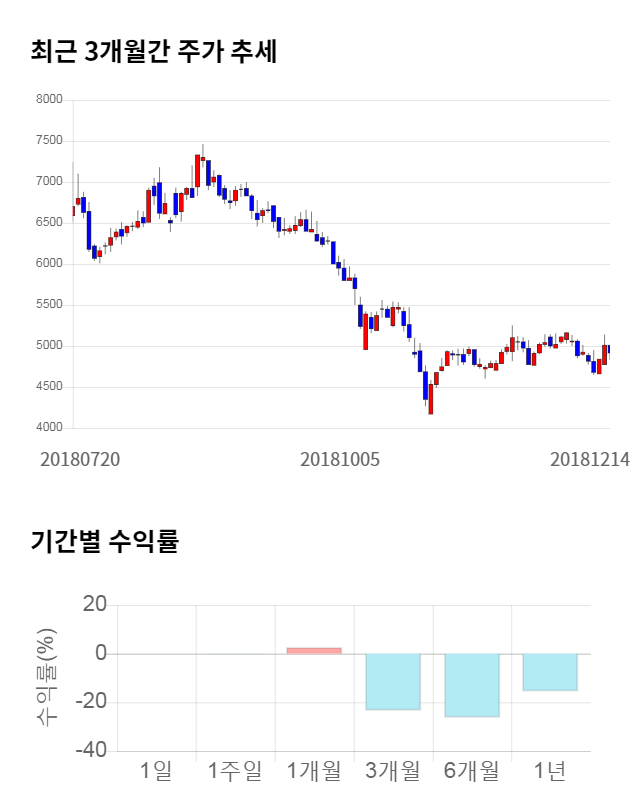The image size is (640, 810).
Task: Click the 6000 price axis label
Action: [x=49, y=264]
